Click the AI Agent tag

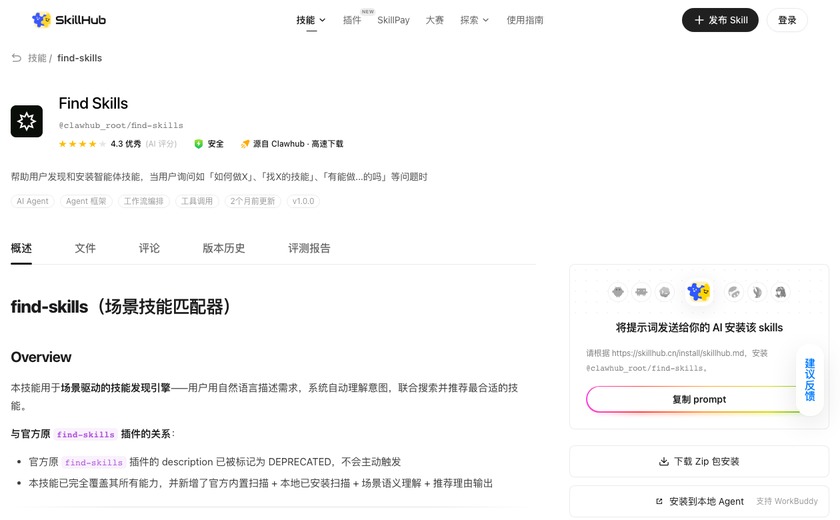(32, 201)
